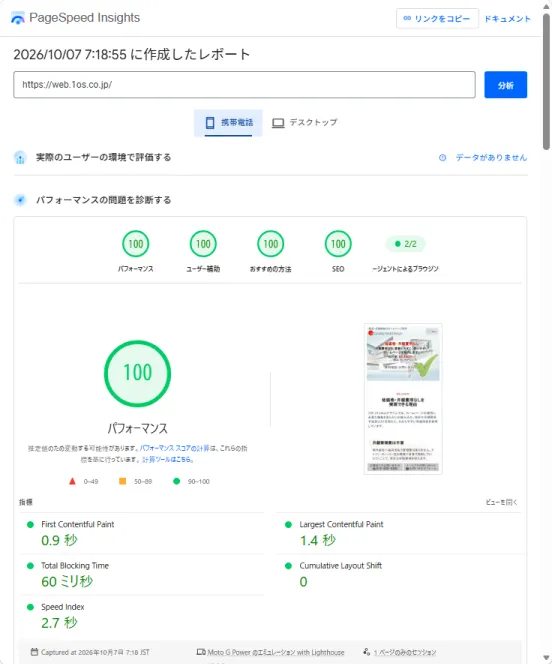Screen dimensions: 552x664
Task: Open the データがありません link
Action: point(491,158)
